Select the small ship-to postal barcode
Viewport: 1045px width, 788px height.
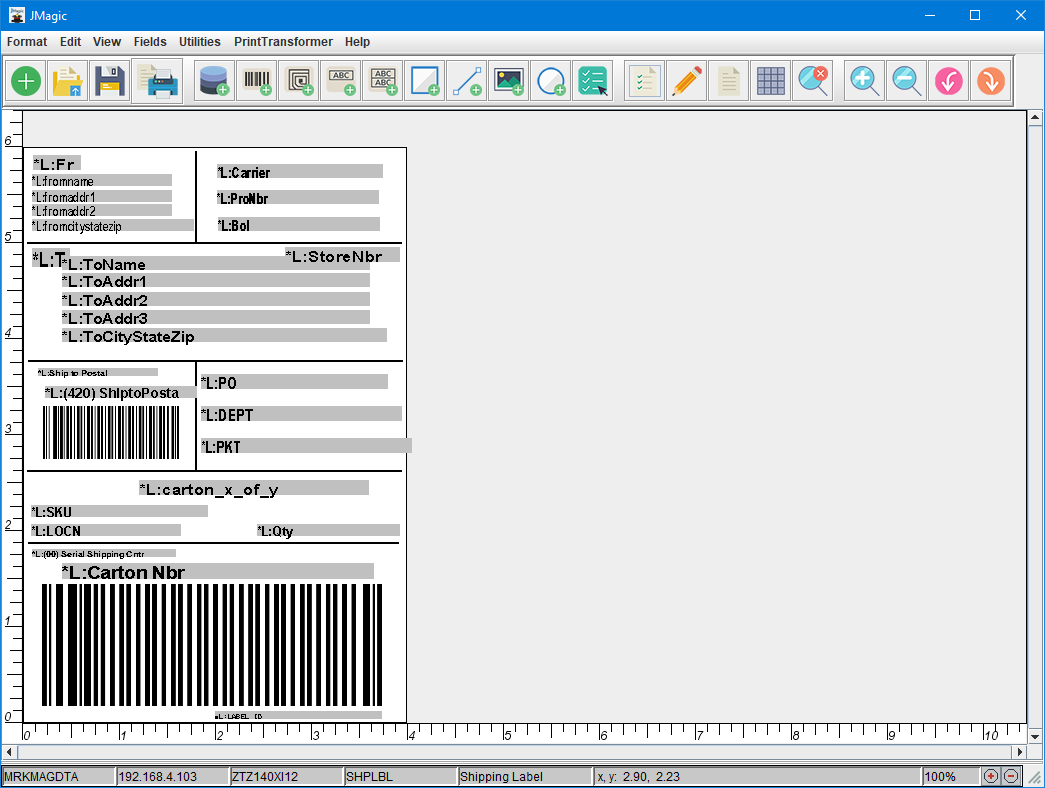coord(111,432)
